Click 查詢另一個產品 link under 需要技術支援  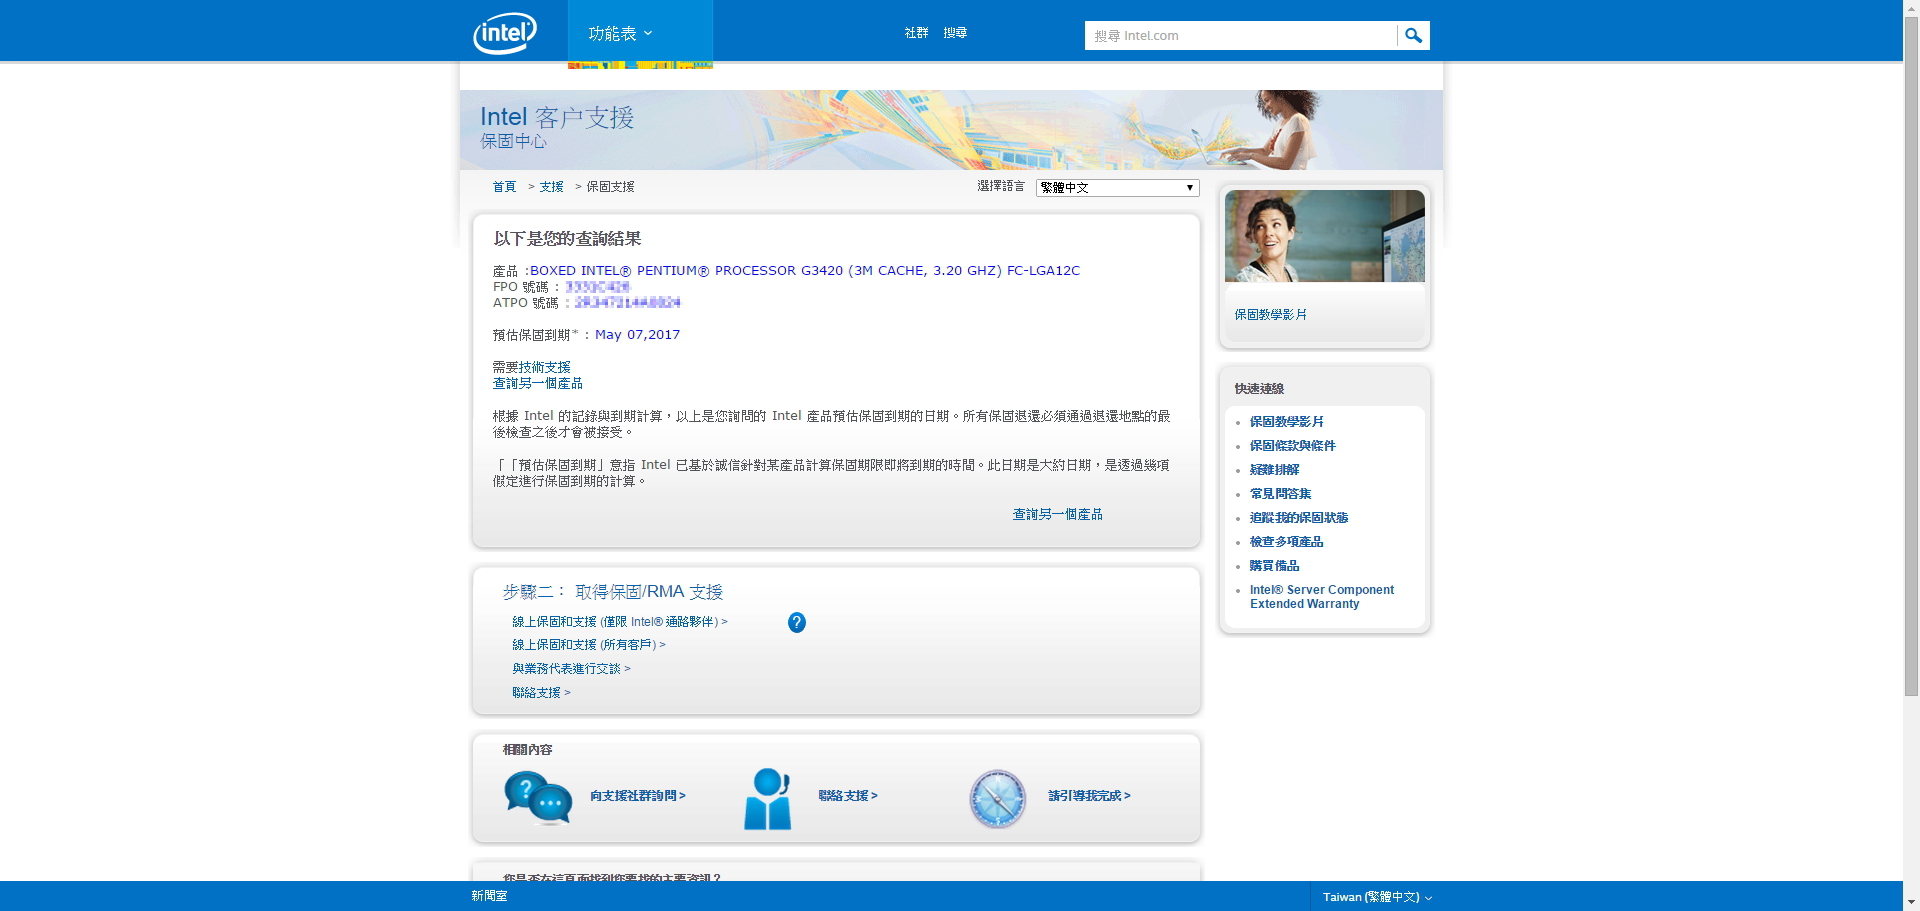(x=537, y=384)
